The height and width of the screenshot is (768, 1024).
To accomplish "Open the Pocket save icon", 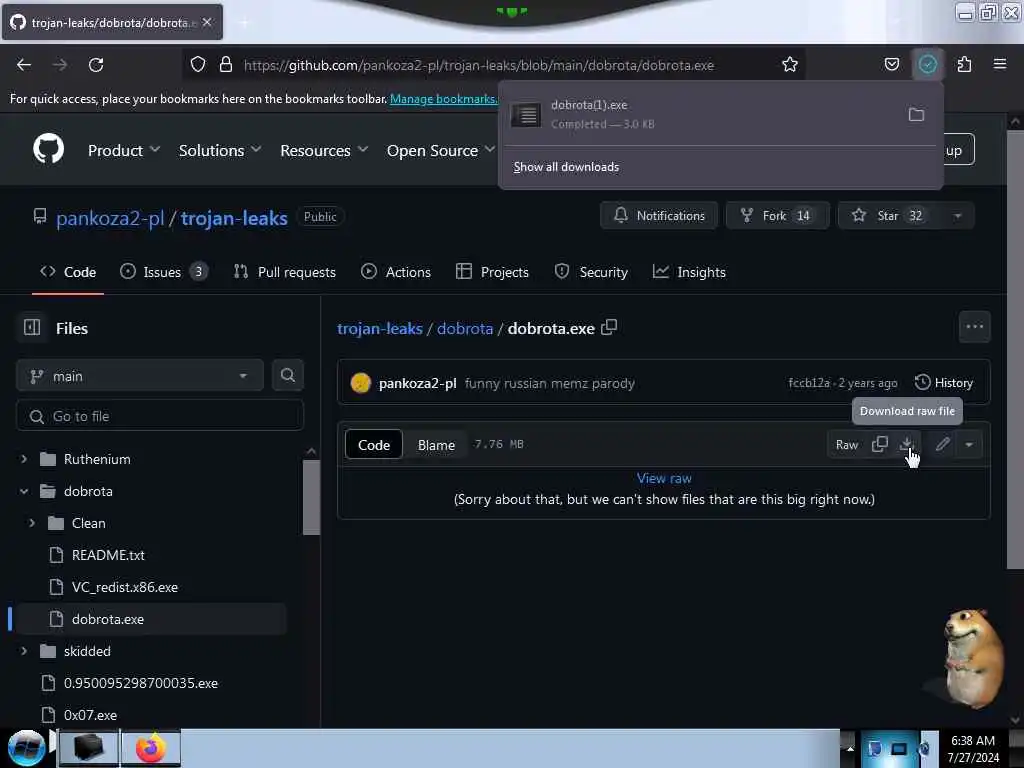I will click(891, 64).
